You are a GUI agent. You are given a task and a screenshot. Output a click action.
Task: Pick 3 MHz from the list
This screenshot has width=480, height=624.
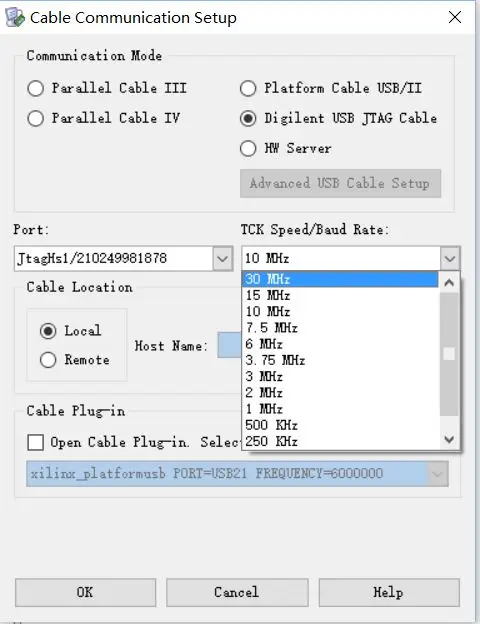[x=340, y=376]
